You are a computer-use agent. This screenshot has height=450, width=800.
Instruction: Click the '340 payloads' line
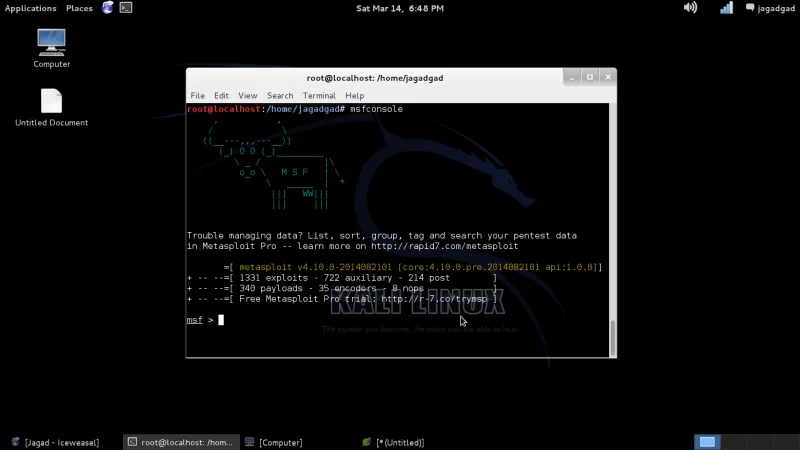pyautogui.click(x=342, y=288)
